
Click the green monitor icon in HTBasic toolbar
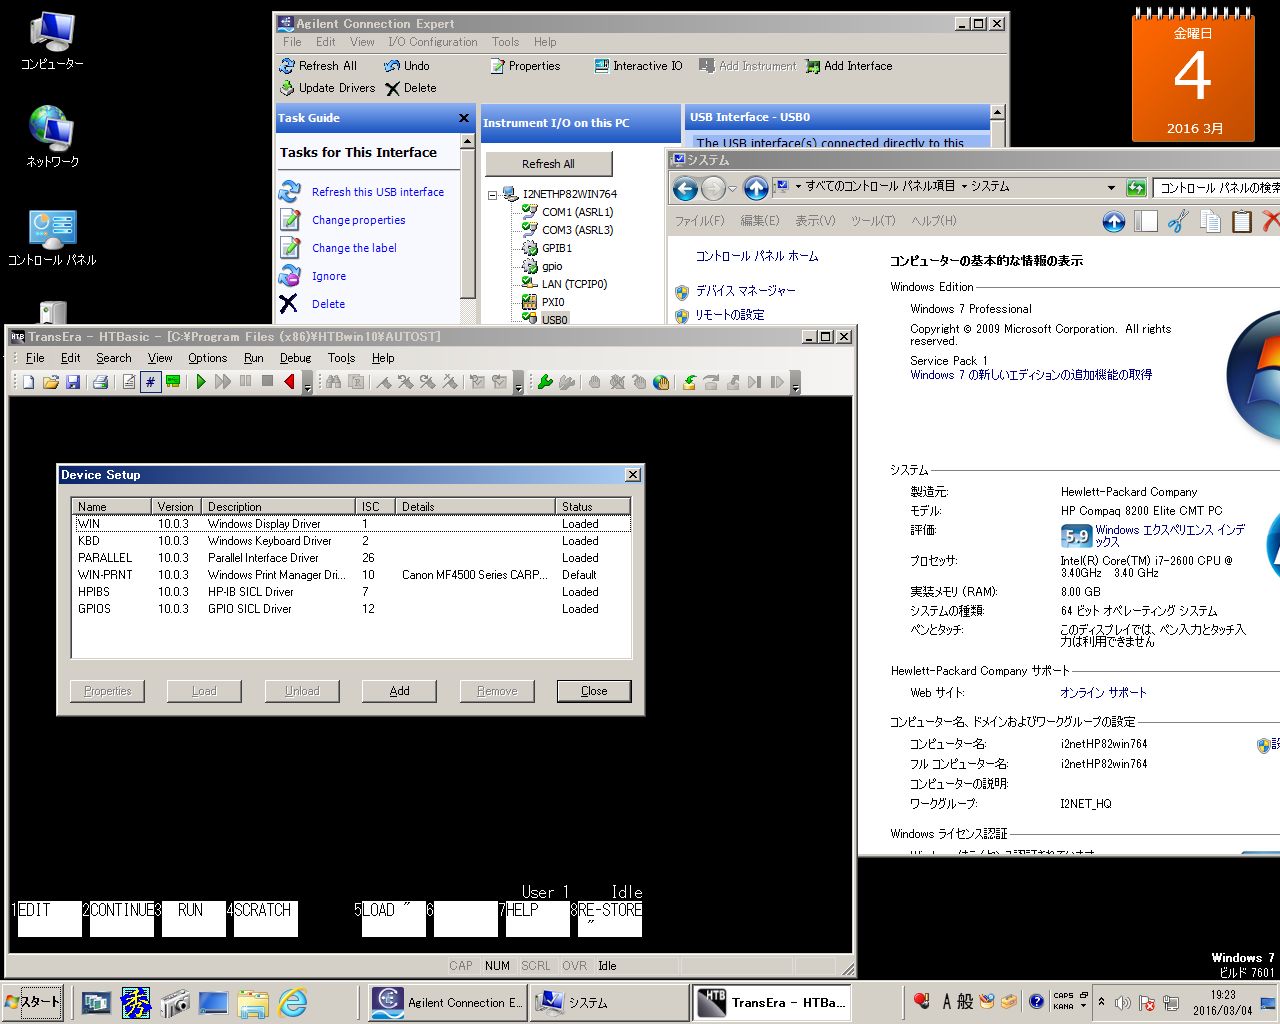pyautogui.click(x=173, y=382)
